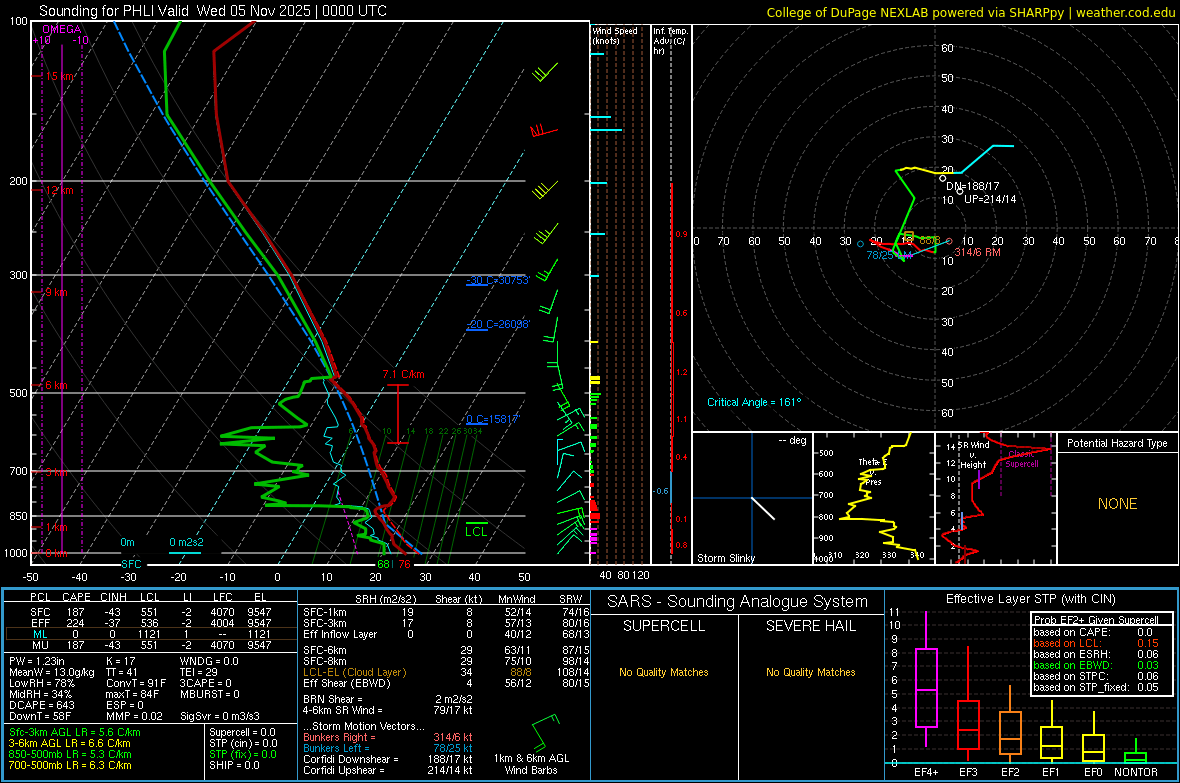Image resolution: width=1180 pixels, height=783 pixels.
Task: Select the green '68' surface dewpoint value
Action: click(x=384, y=564)
